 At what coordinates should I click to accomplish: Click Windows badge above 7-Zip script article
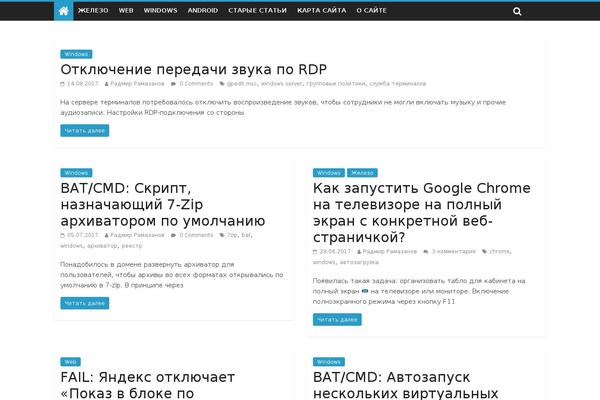pyautogui.click(x=76, y=173)
